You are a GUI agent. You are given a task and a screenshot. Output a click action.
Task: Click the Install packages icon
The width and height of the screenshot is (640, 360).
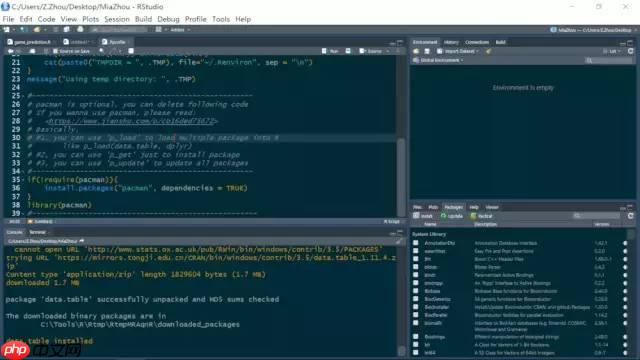tap(422, 216)
